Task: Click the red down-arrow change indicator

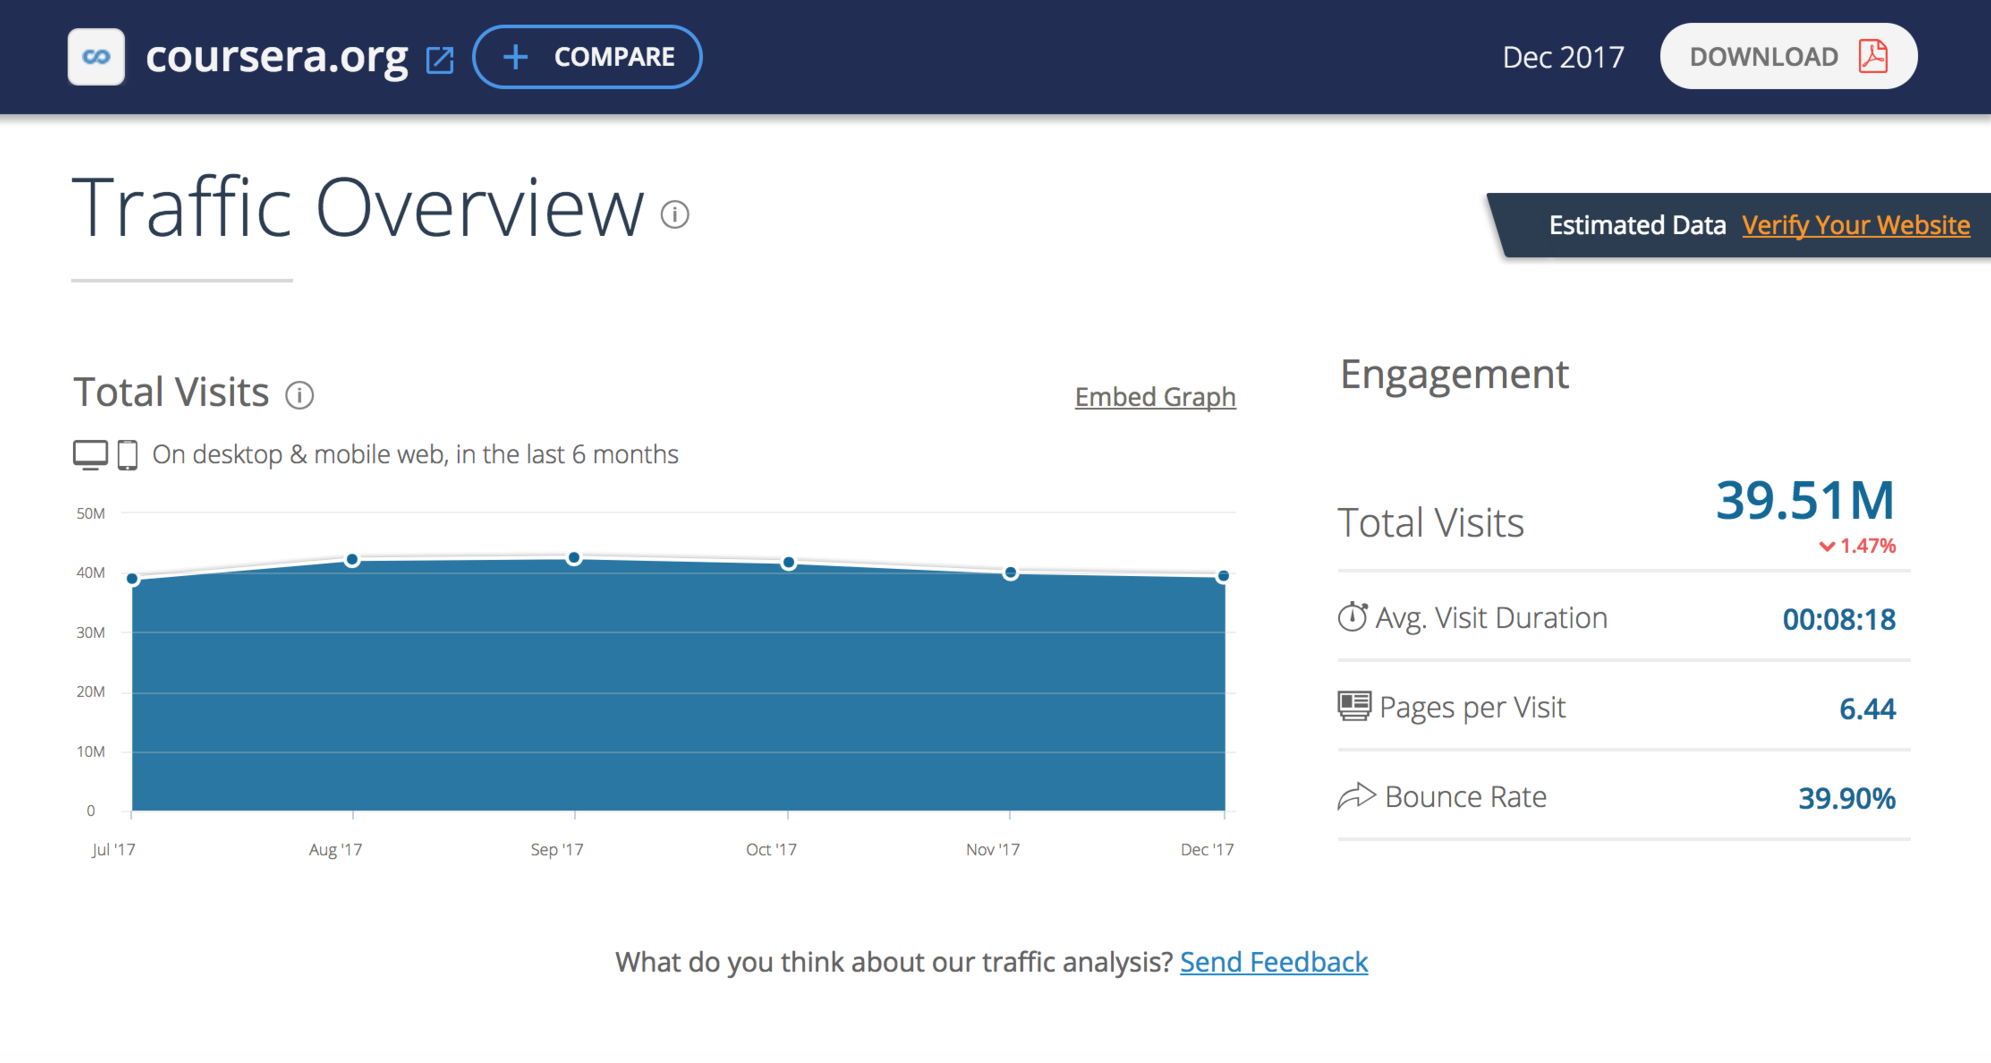Action: [x=1827, y=546]
